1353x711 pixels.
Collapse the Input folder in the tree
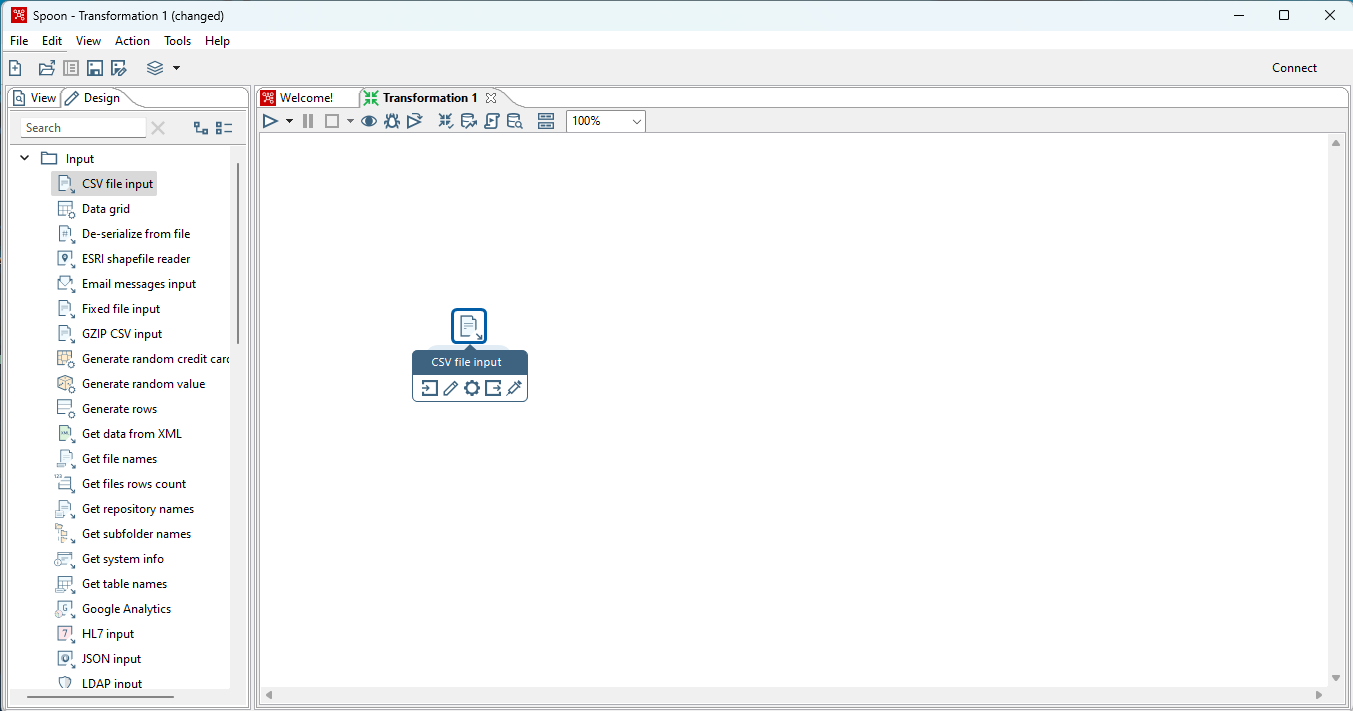(x=25, y=158)
